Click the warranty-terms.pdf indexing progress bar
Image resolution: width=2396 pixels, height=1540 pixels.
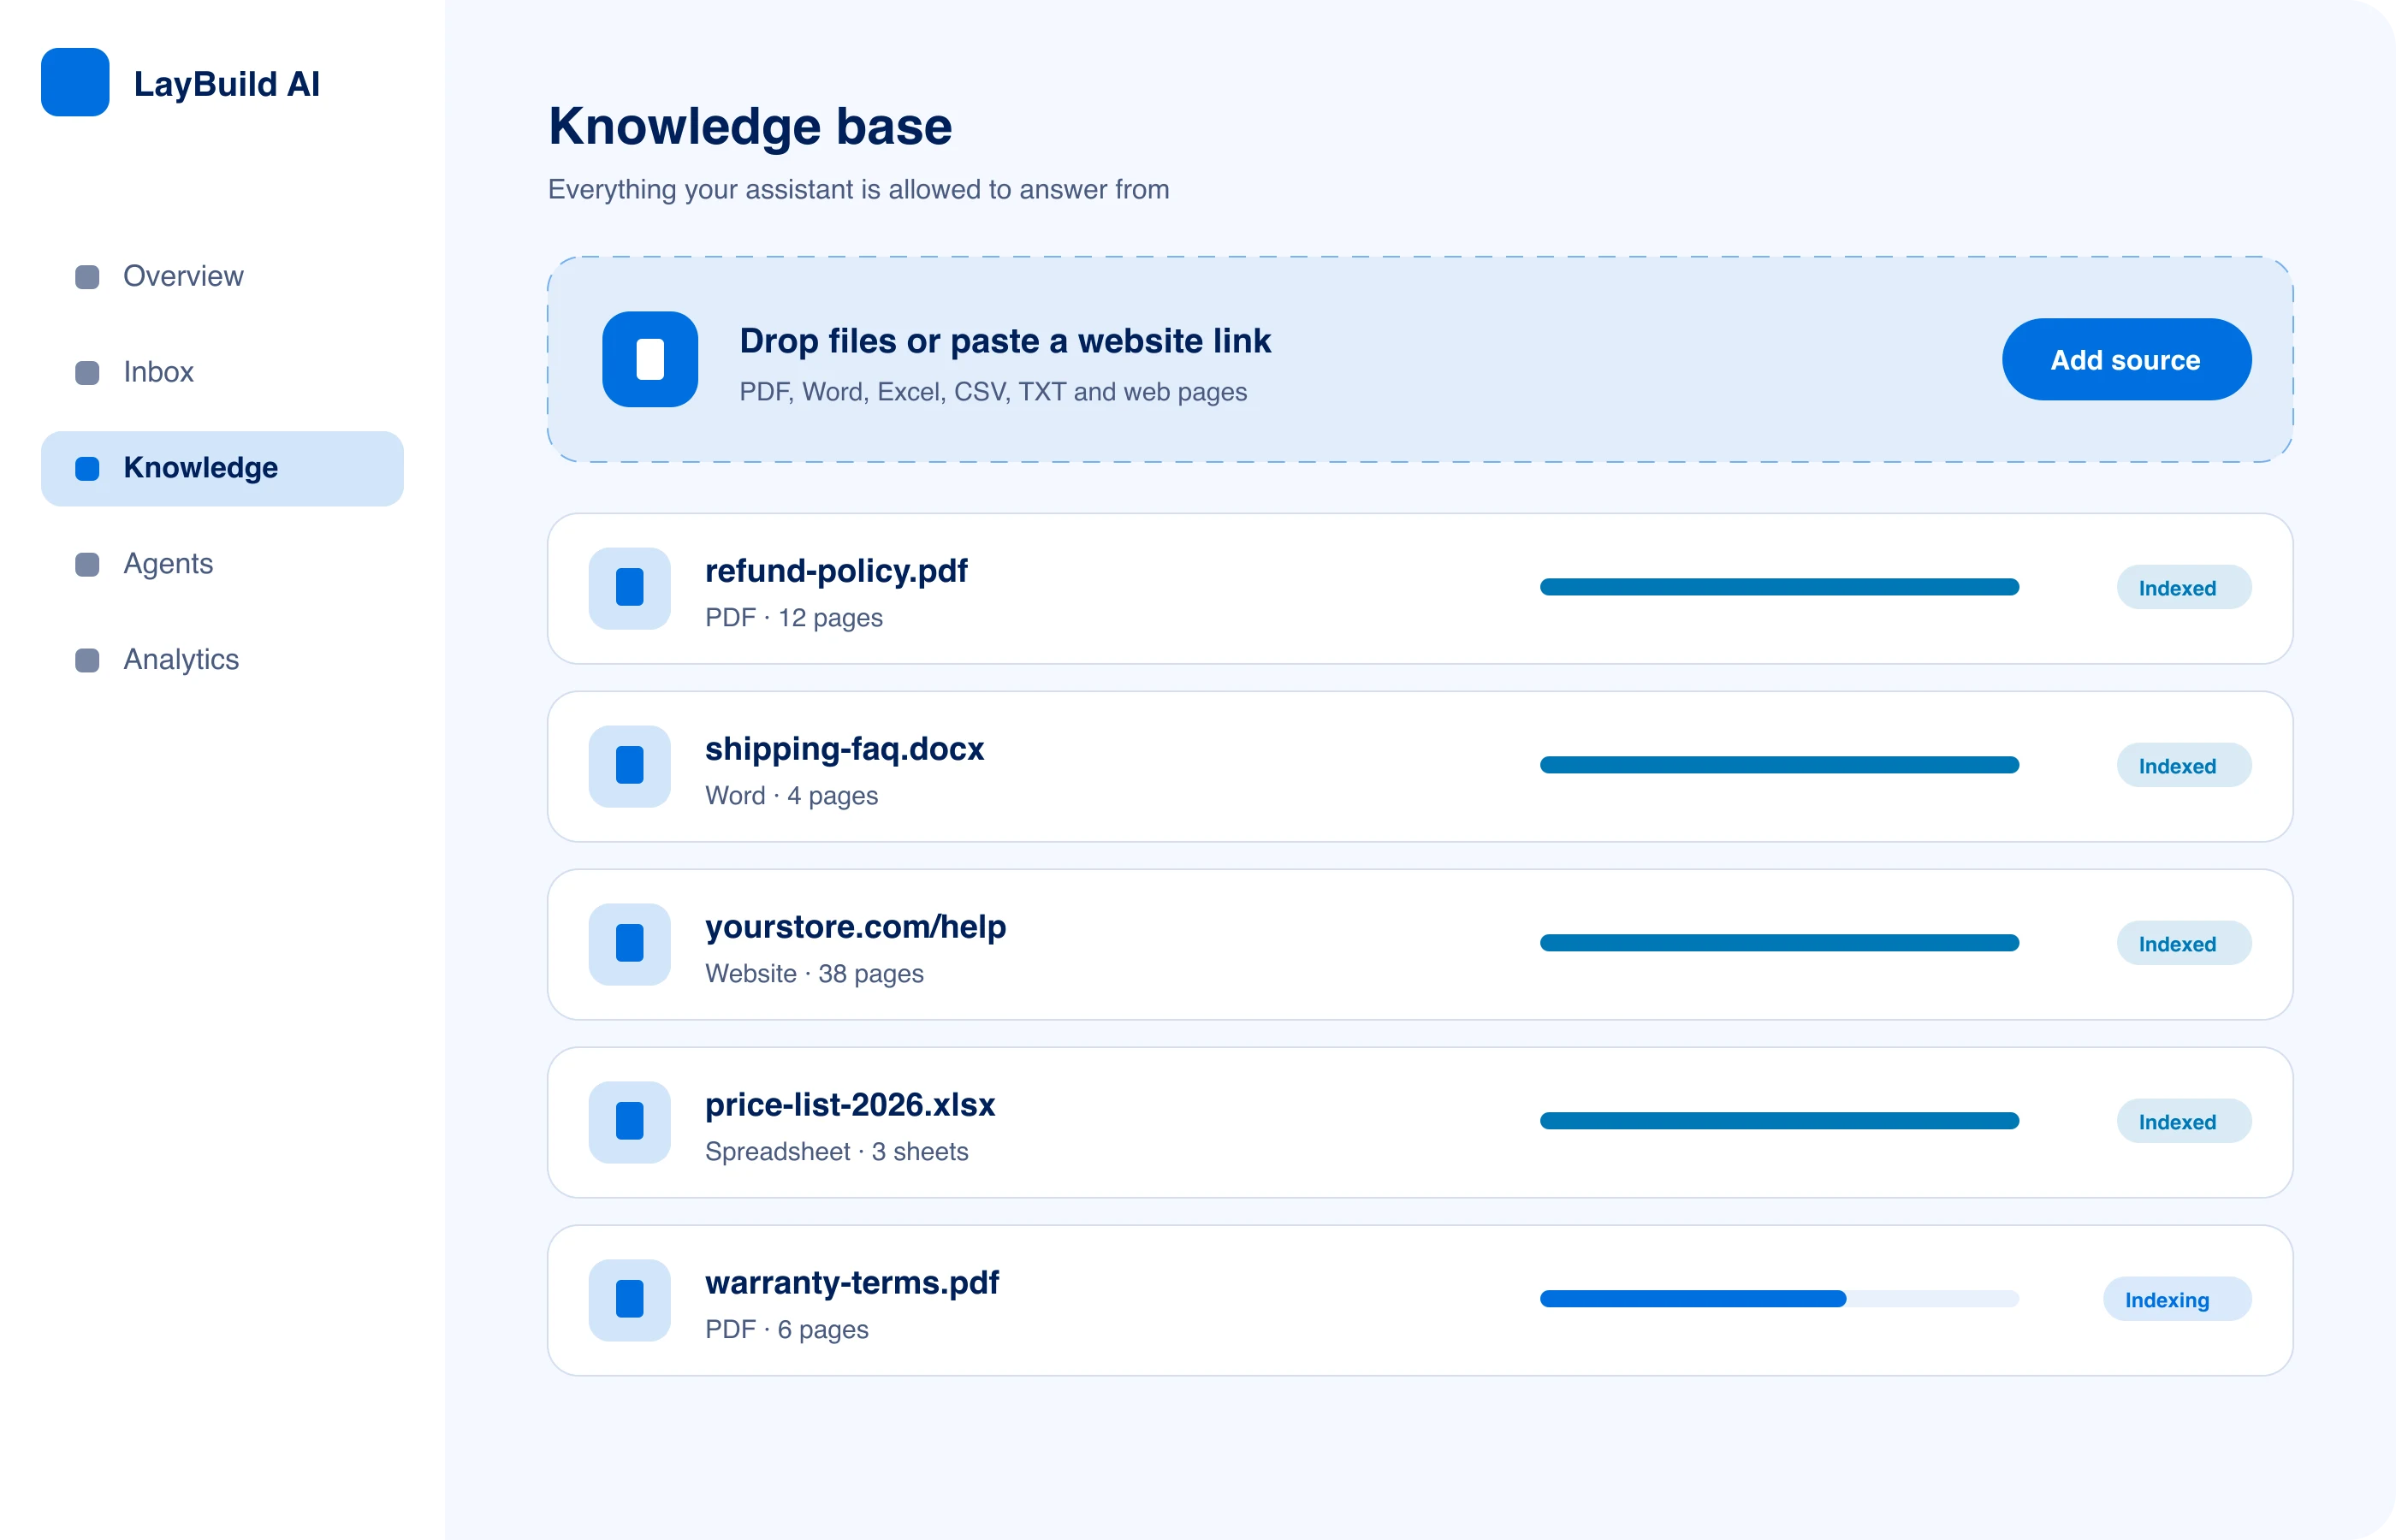[1779, 1299]
